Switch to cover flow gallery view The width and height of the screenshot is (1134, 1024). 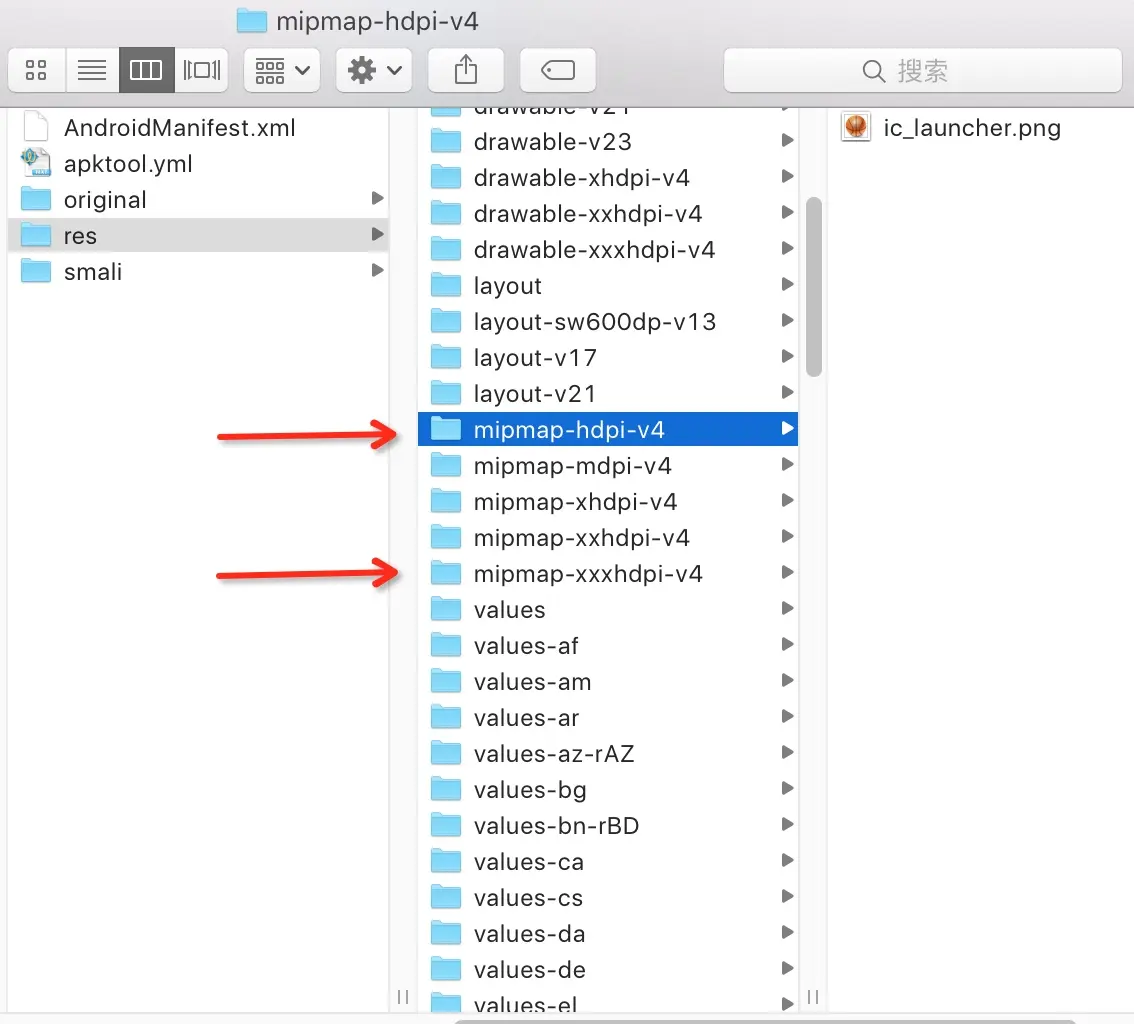pos(202,70)
